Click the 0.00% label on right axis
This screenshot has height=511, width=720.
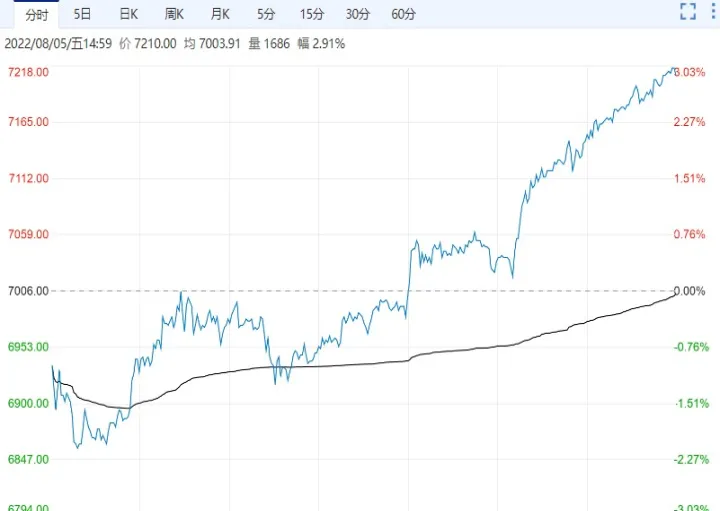pyautogui.click(x=690, y=291)
